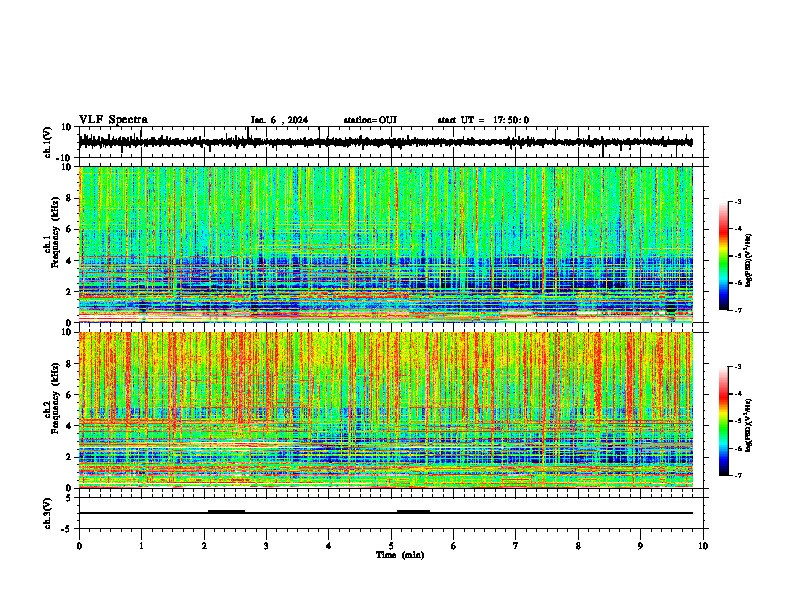Click the ch.1(V) waveform axis label
The image size is (792, 612).
(x=48, y=142)
